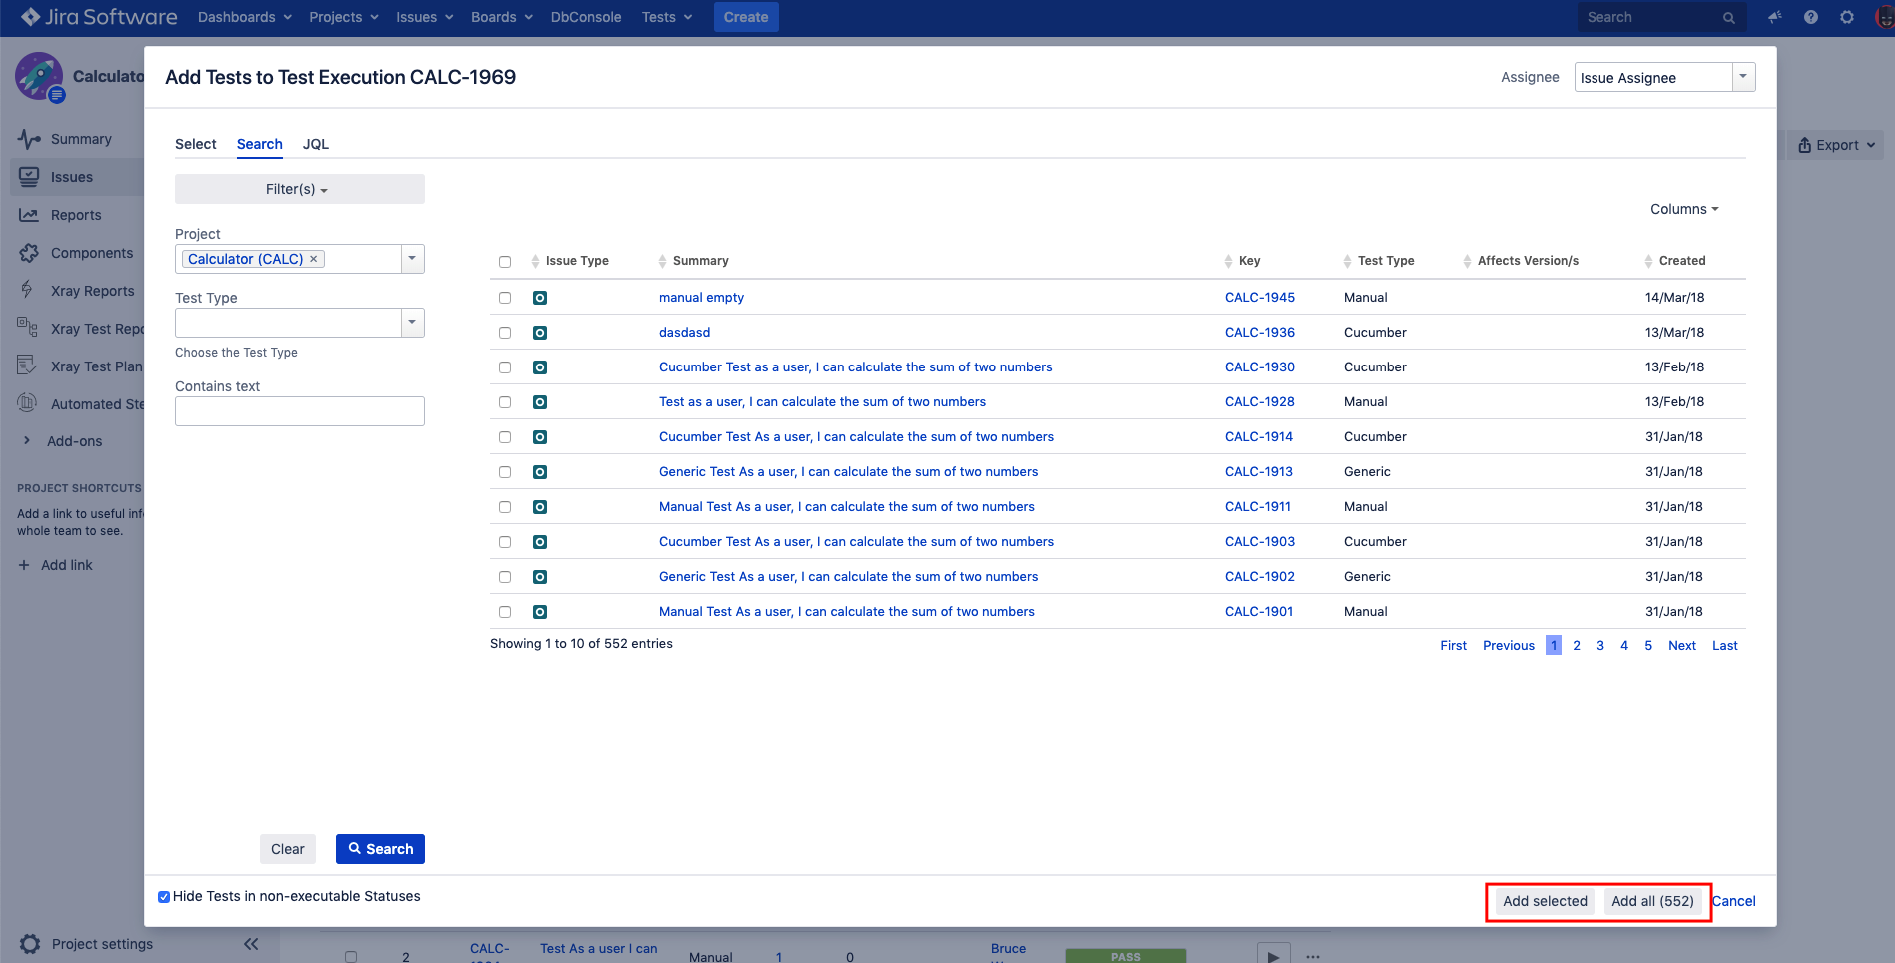Click the Calculator project avatar
1895x963 pixels.
coord(39,76)
